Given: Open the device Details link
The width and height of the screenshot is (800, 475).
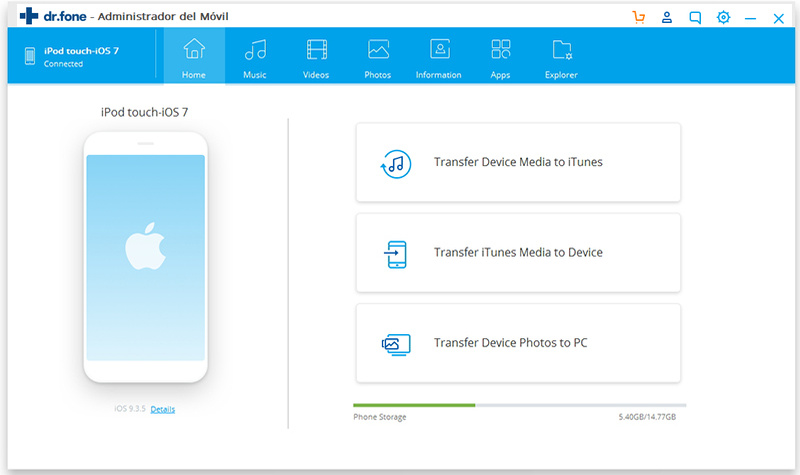Looking at the screenshot, I should [163, 409].
